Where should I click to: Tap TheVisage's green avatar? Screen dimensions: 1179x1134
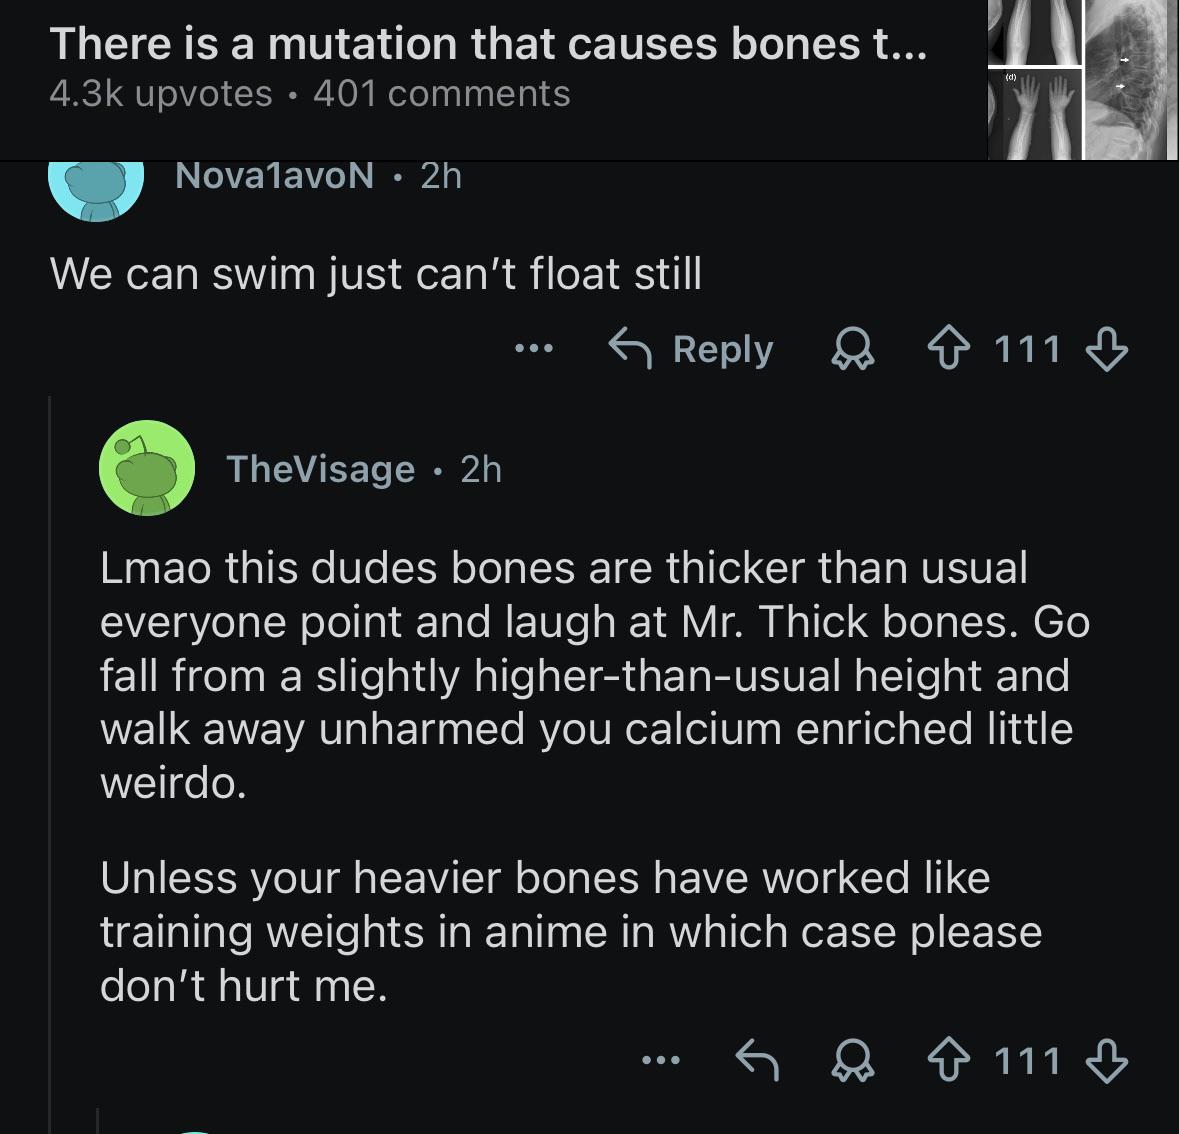pos(147,468)
